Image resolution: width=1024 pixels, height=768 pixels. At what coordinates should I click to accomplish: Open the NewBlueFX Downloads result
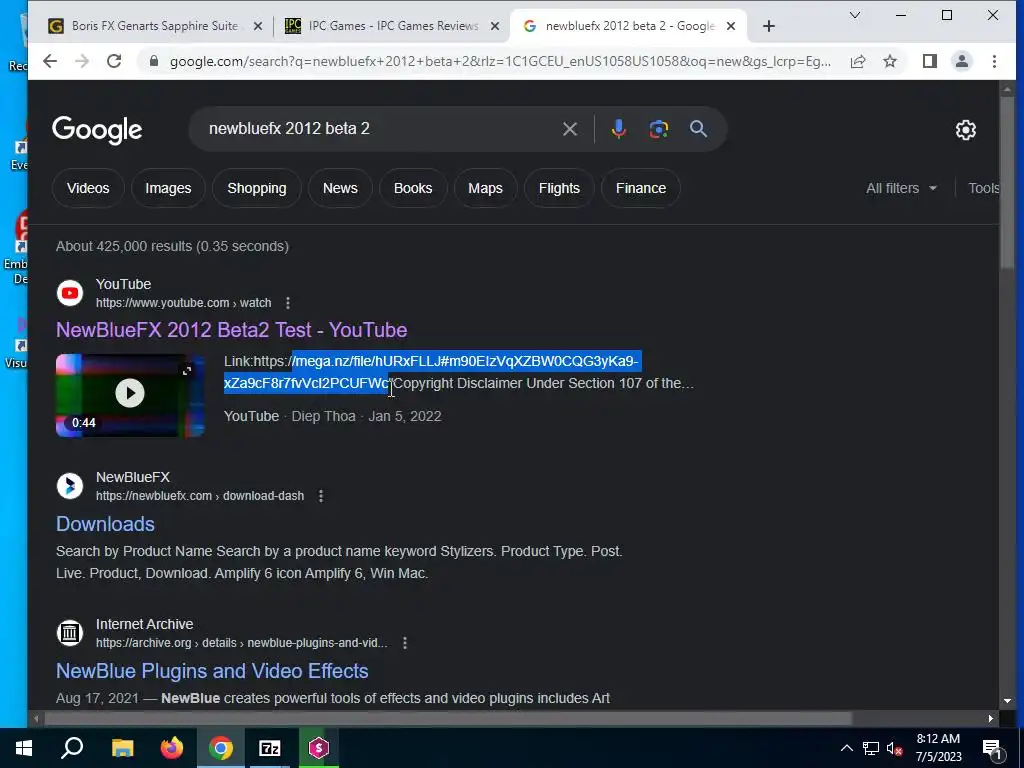point(105,524)
